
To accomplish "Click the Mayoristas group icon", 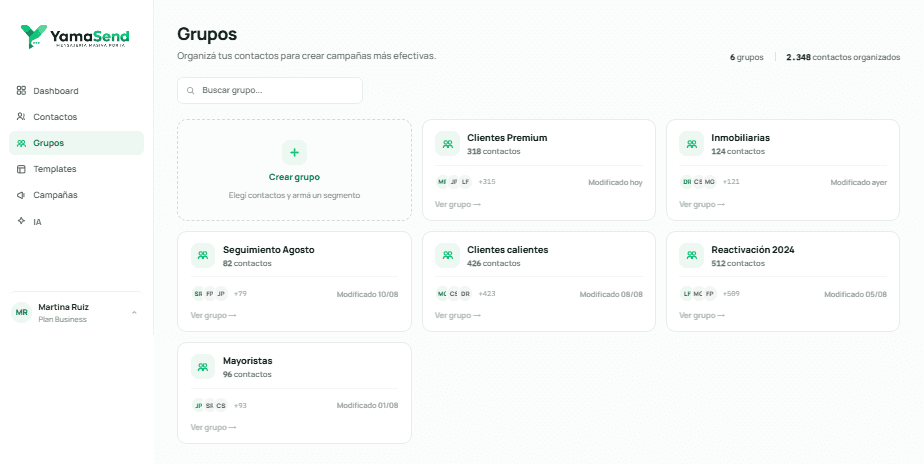I will click(x=203, y=367).
